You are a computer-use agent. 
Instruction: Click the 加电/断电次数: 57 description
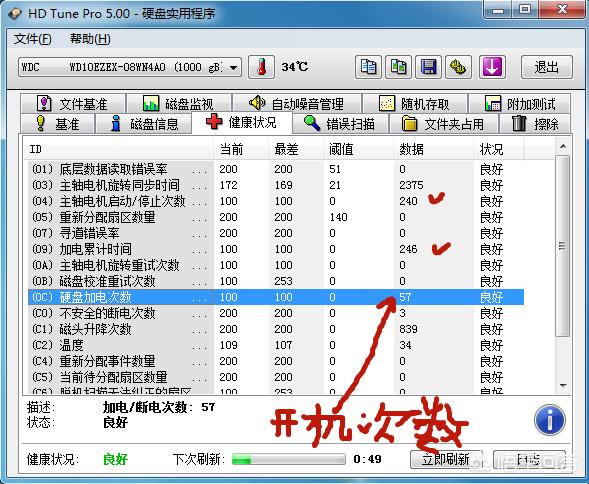(159, 407)
